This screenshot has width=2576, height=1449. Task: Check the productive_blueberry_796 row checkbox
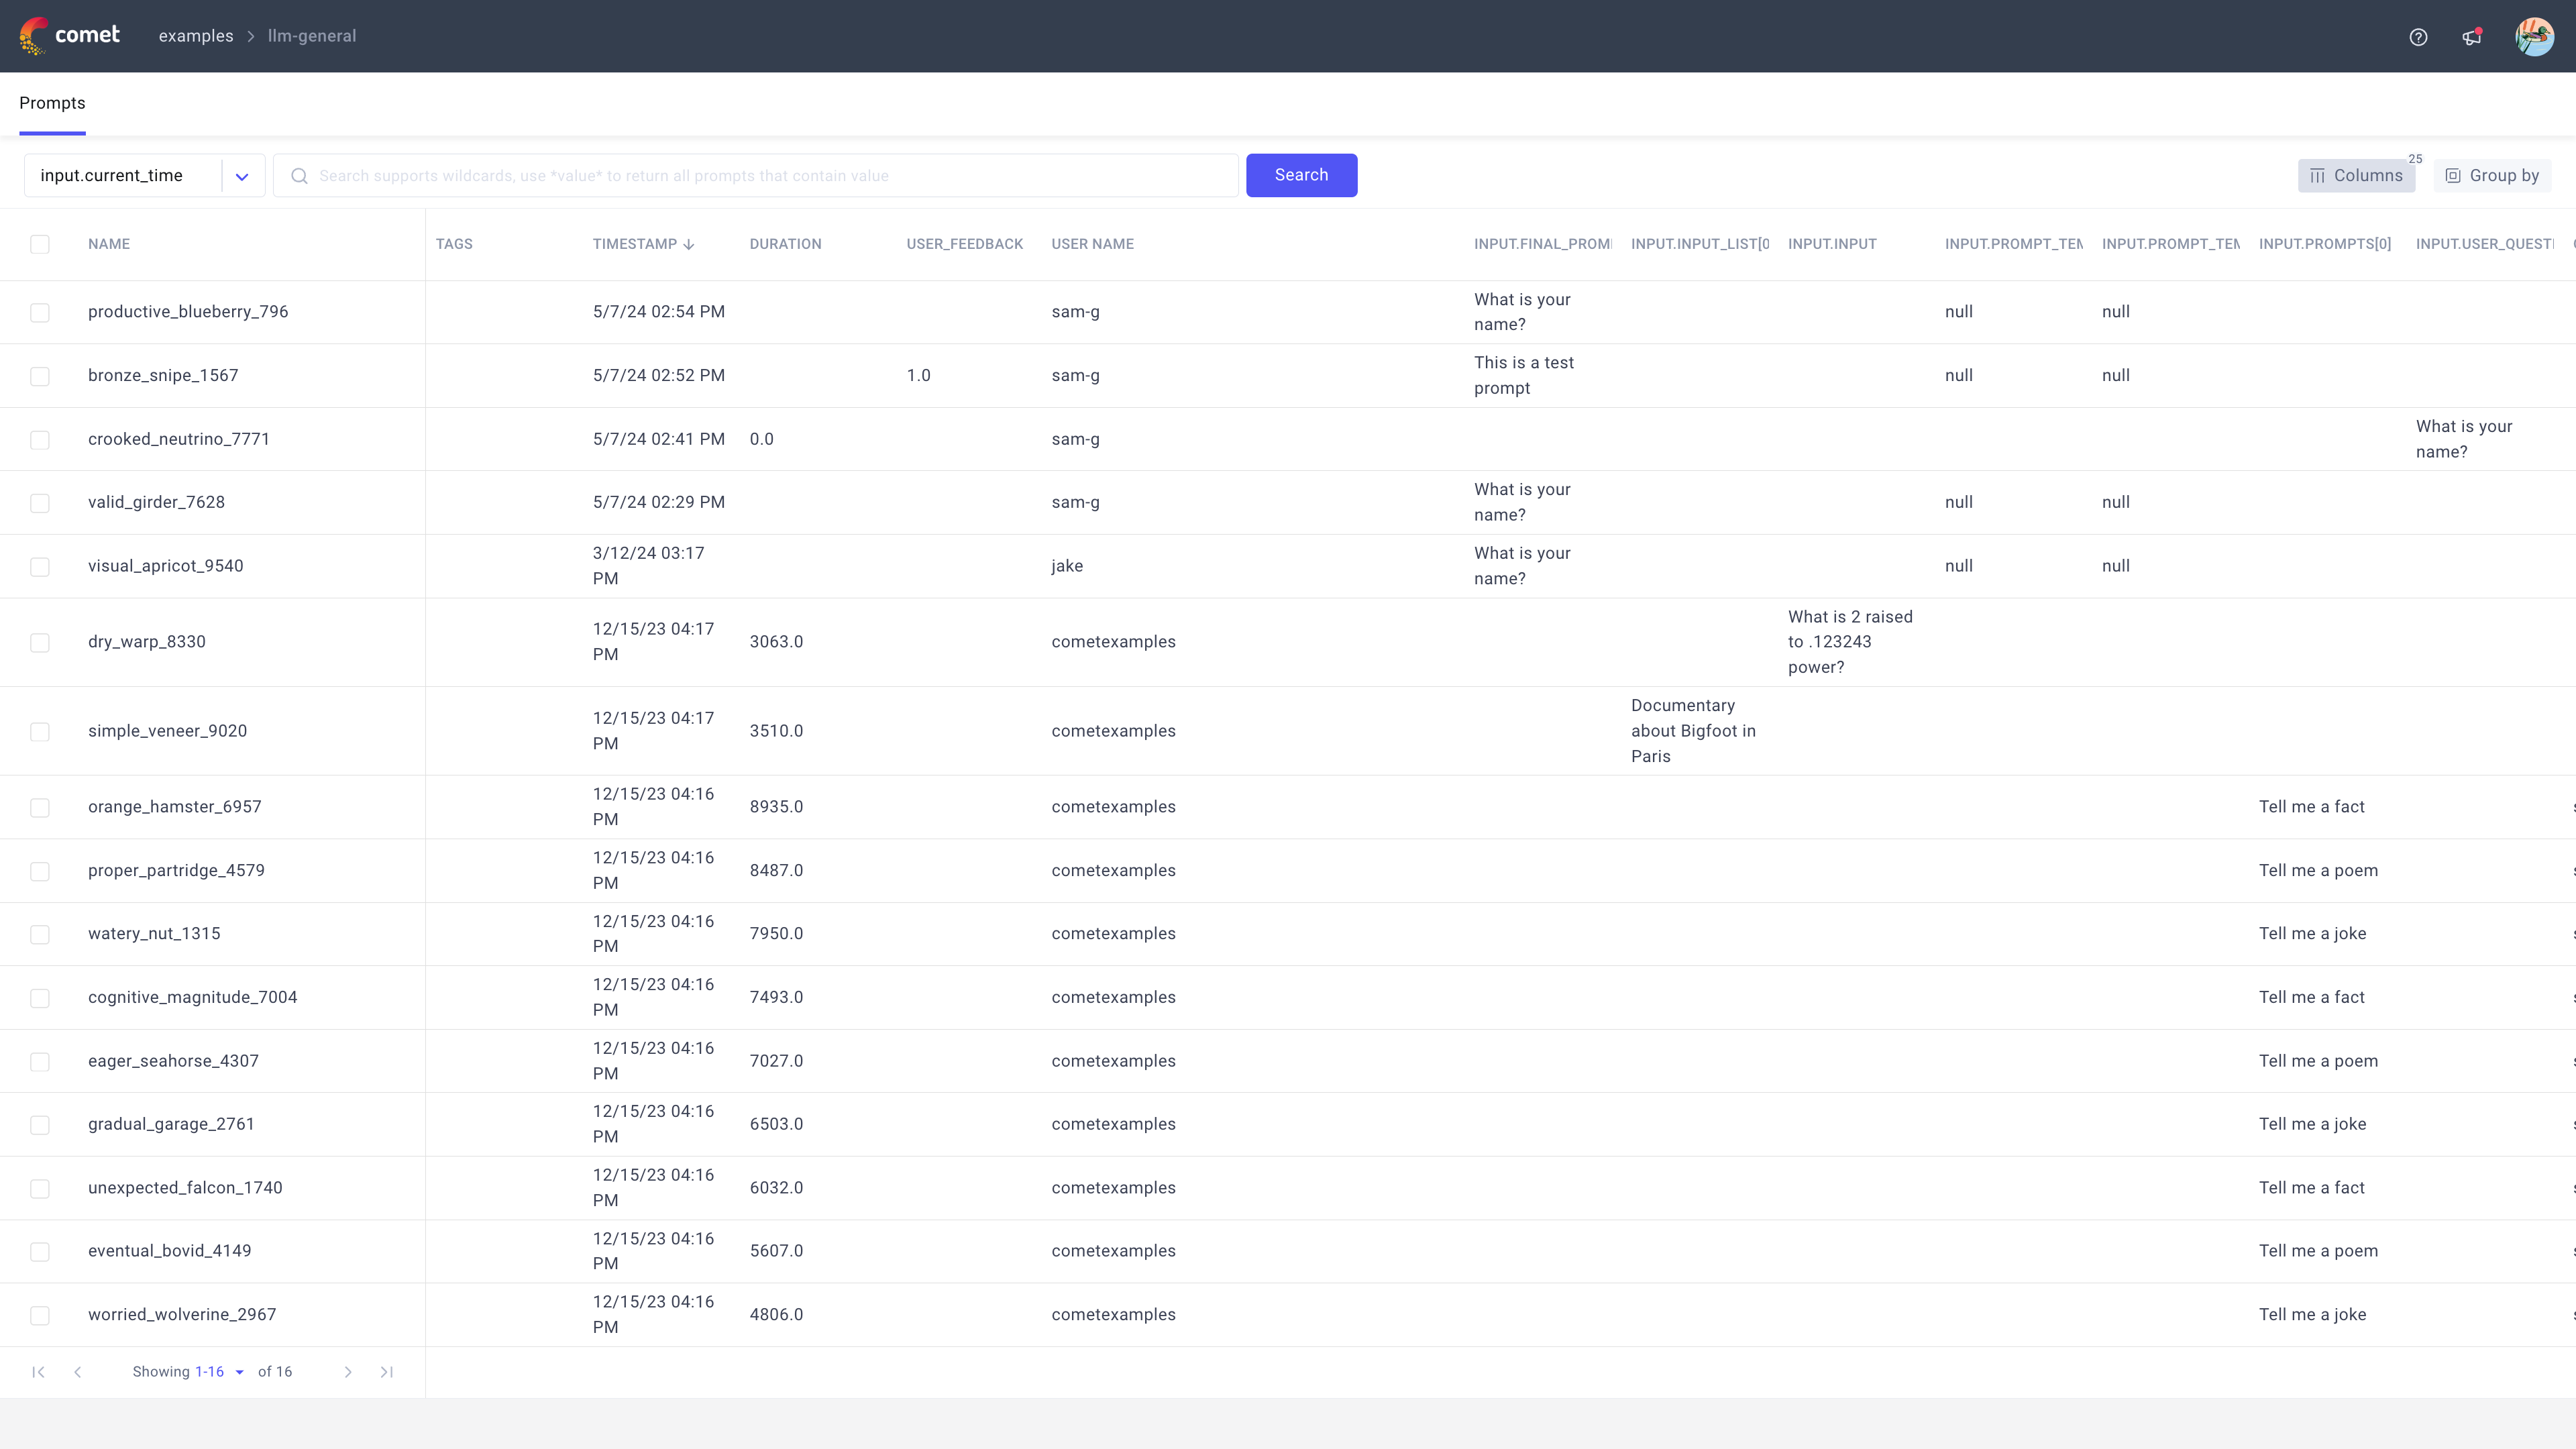coord(40,312)
